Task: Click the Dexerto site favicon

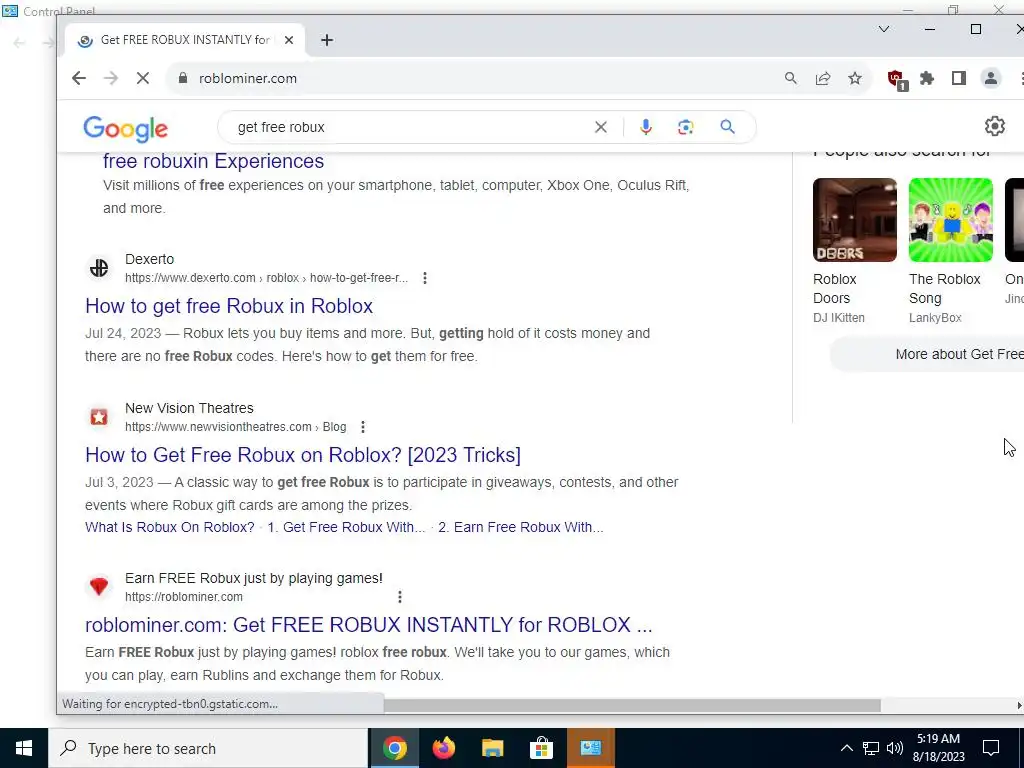Action: tap(99, 268)
